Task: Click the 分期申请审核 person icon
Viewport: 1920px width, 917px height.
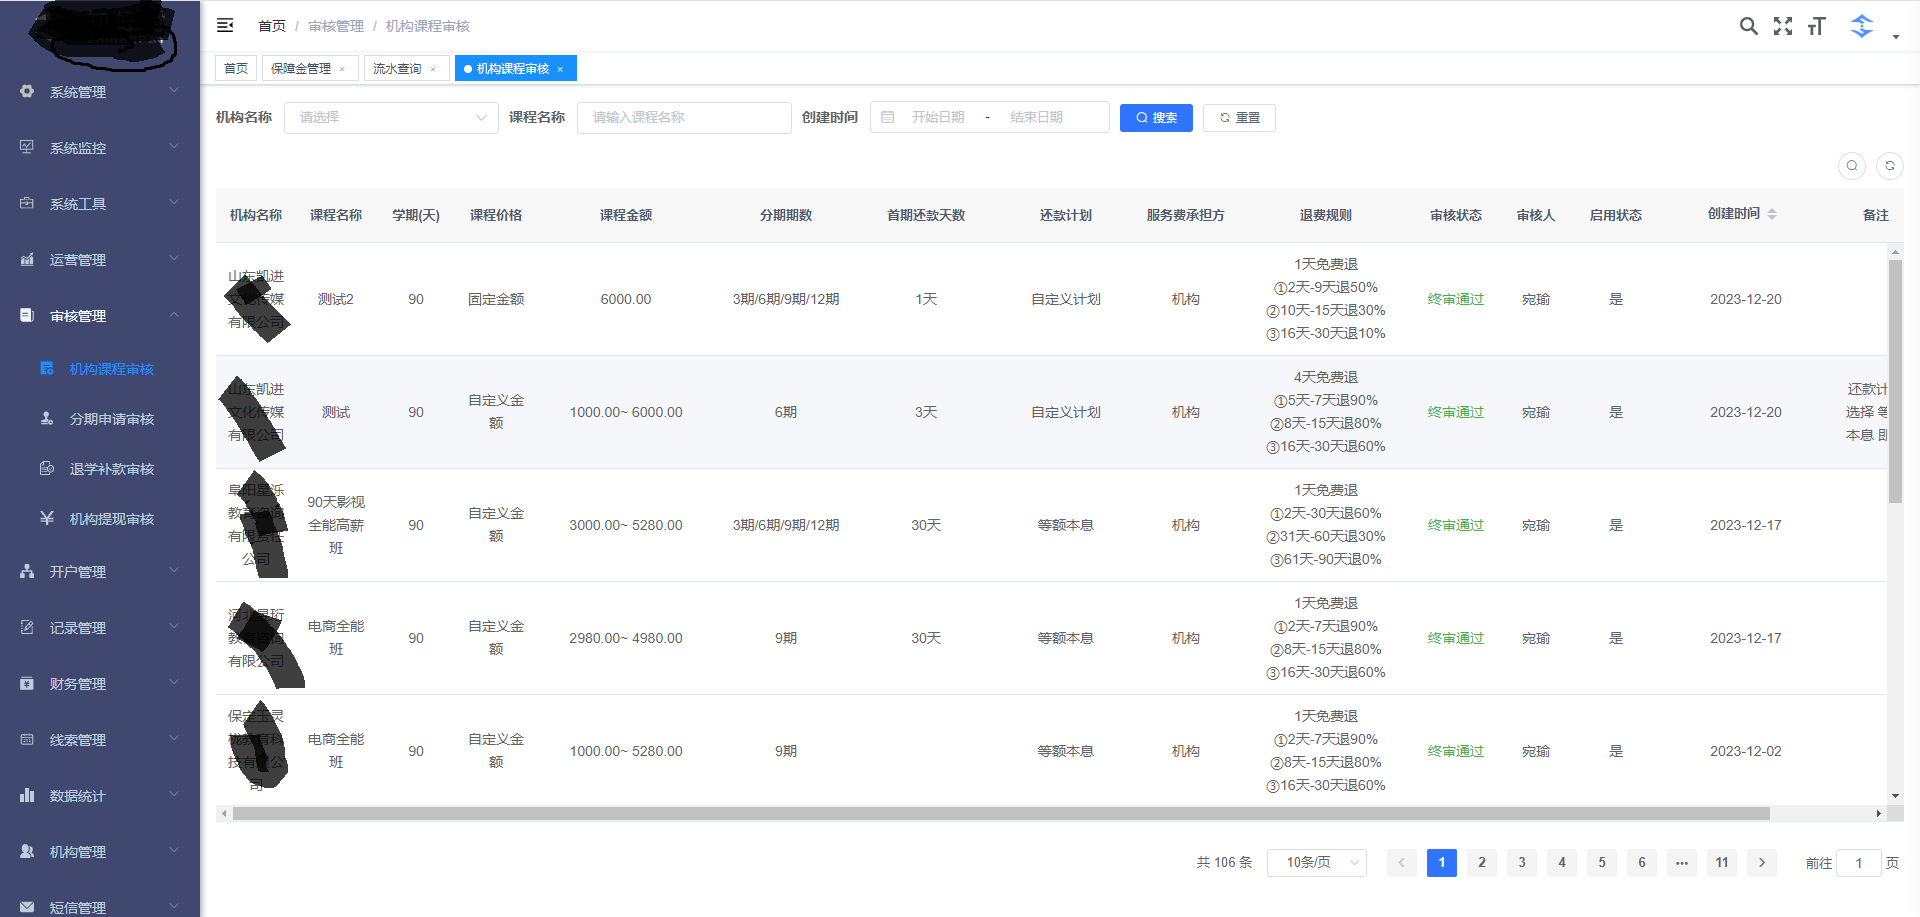Action: coord(47,418)
